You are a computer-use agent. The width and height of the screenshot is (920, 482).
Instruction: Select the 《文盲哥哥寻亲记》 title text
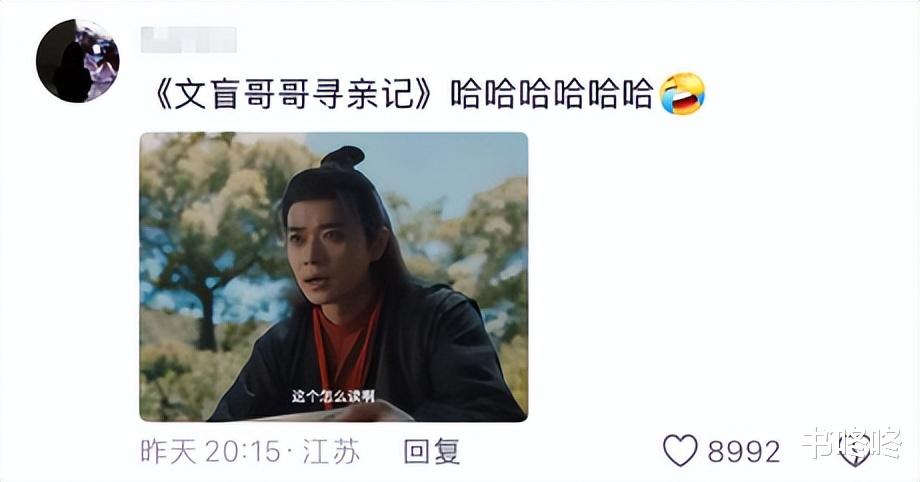(293, 94)
